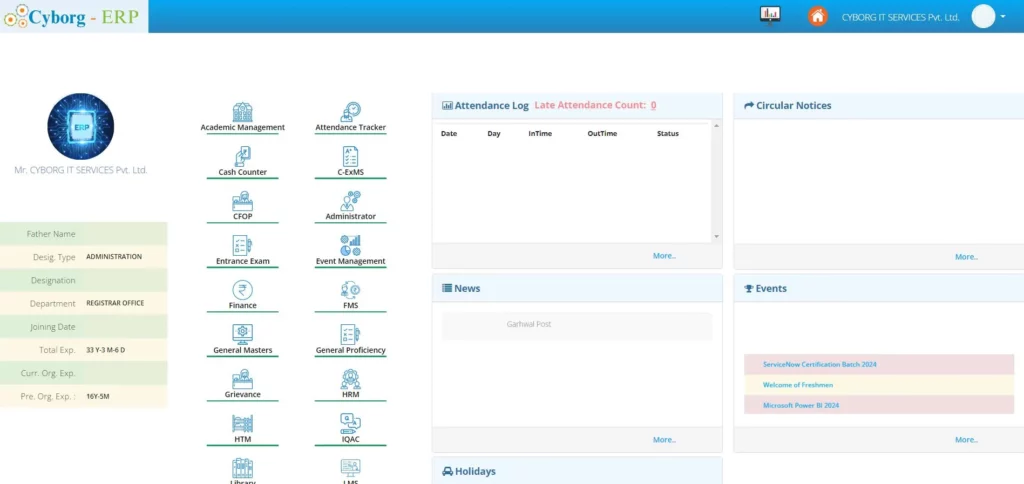1024x484 pixels.
Task: Open ServiceNow Certification Batch 2024 event
Action: pyautogui.click(x=819, y=365)
